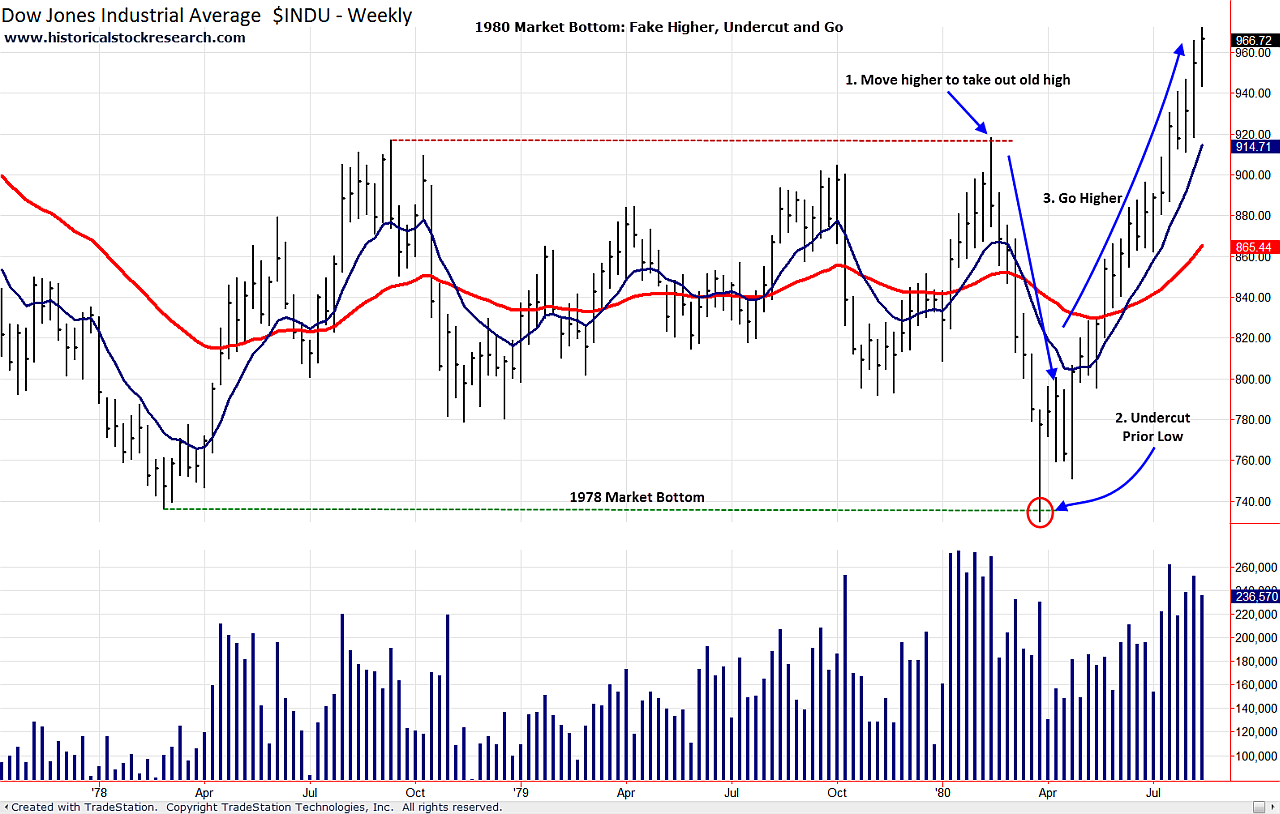Click the 800.00 price axis label
Image resolution: width=1280 pixels, height=814 pixels.
pos(1253,379)
